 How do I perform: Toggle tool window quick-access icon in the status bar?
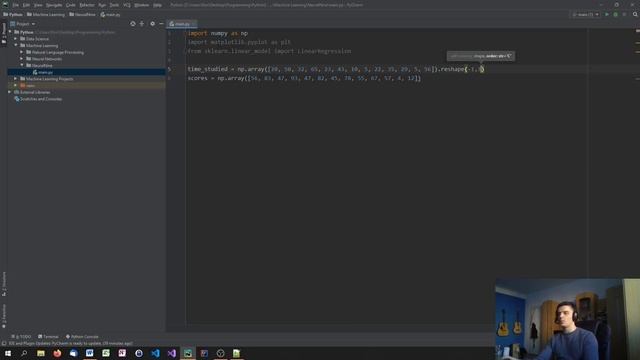pos(4,343)
